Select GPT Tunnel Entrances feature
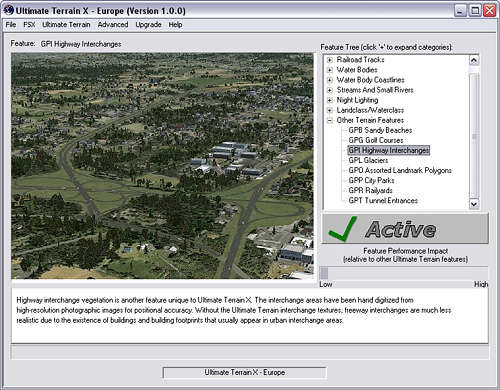The width and height of the screenshot is (500, 390). (x=383, y=200)
